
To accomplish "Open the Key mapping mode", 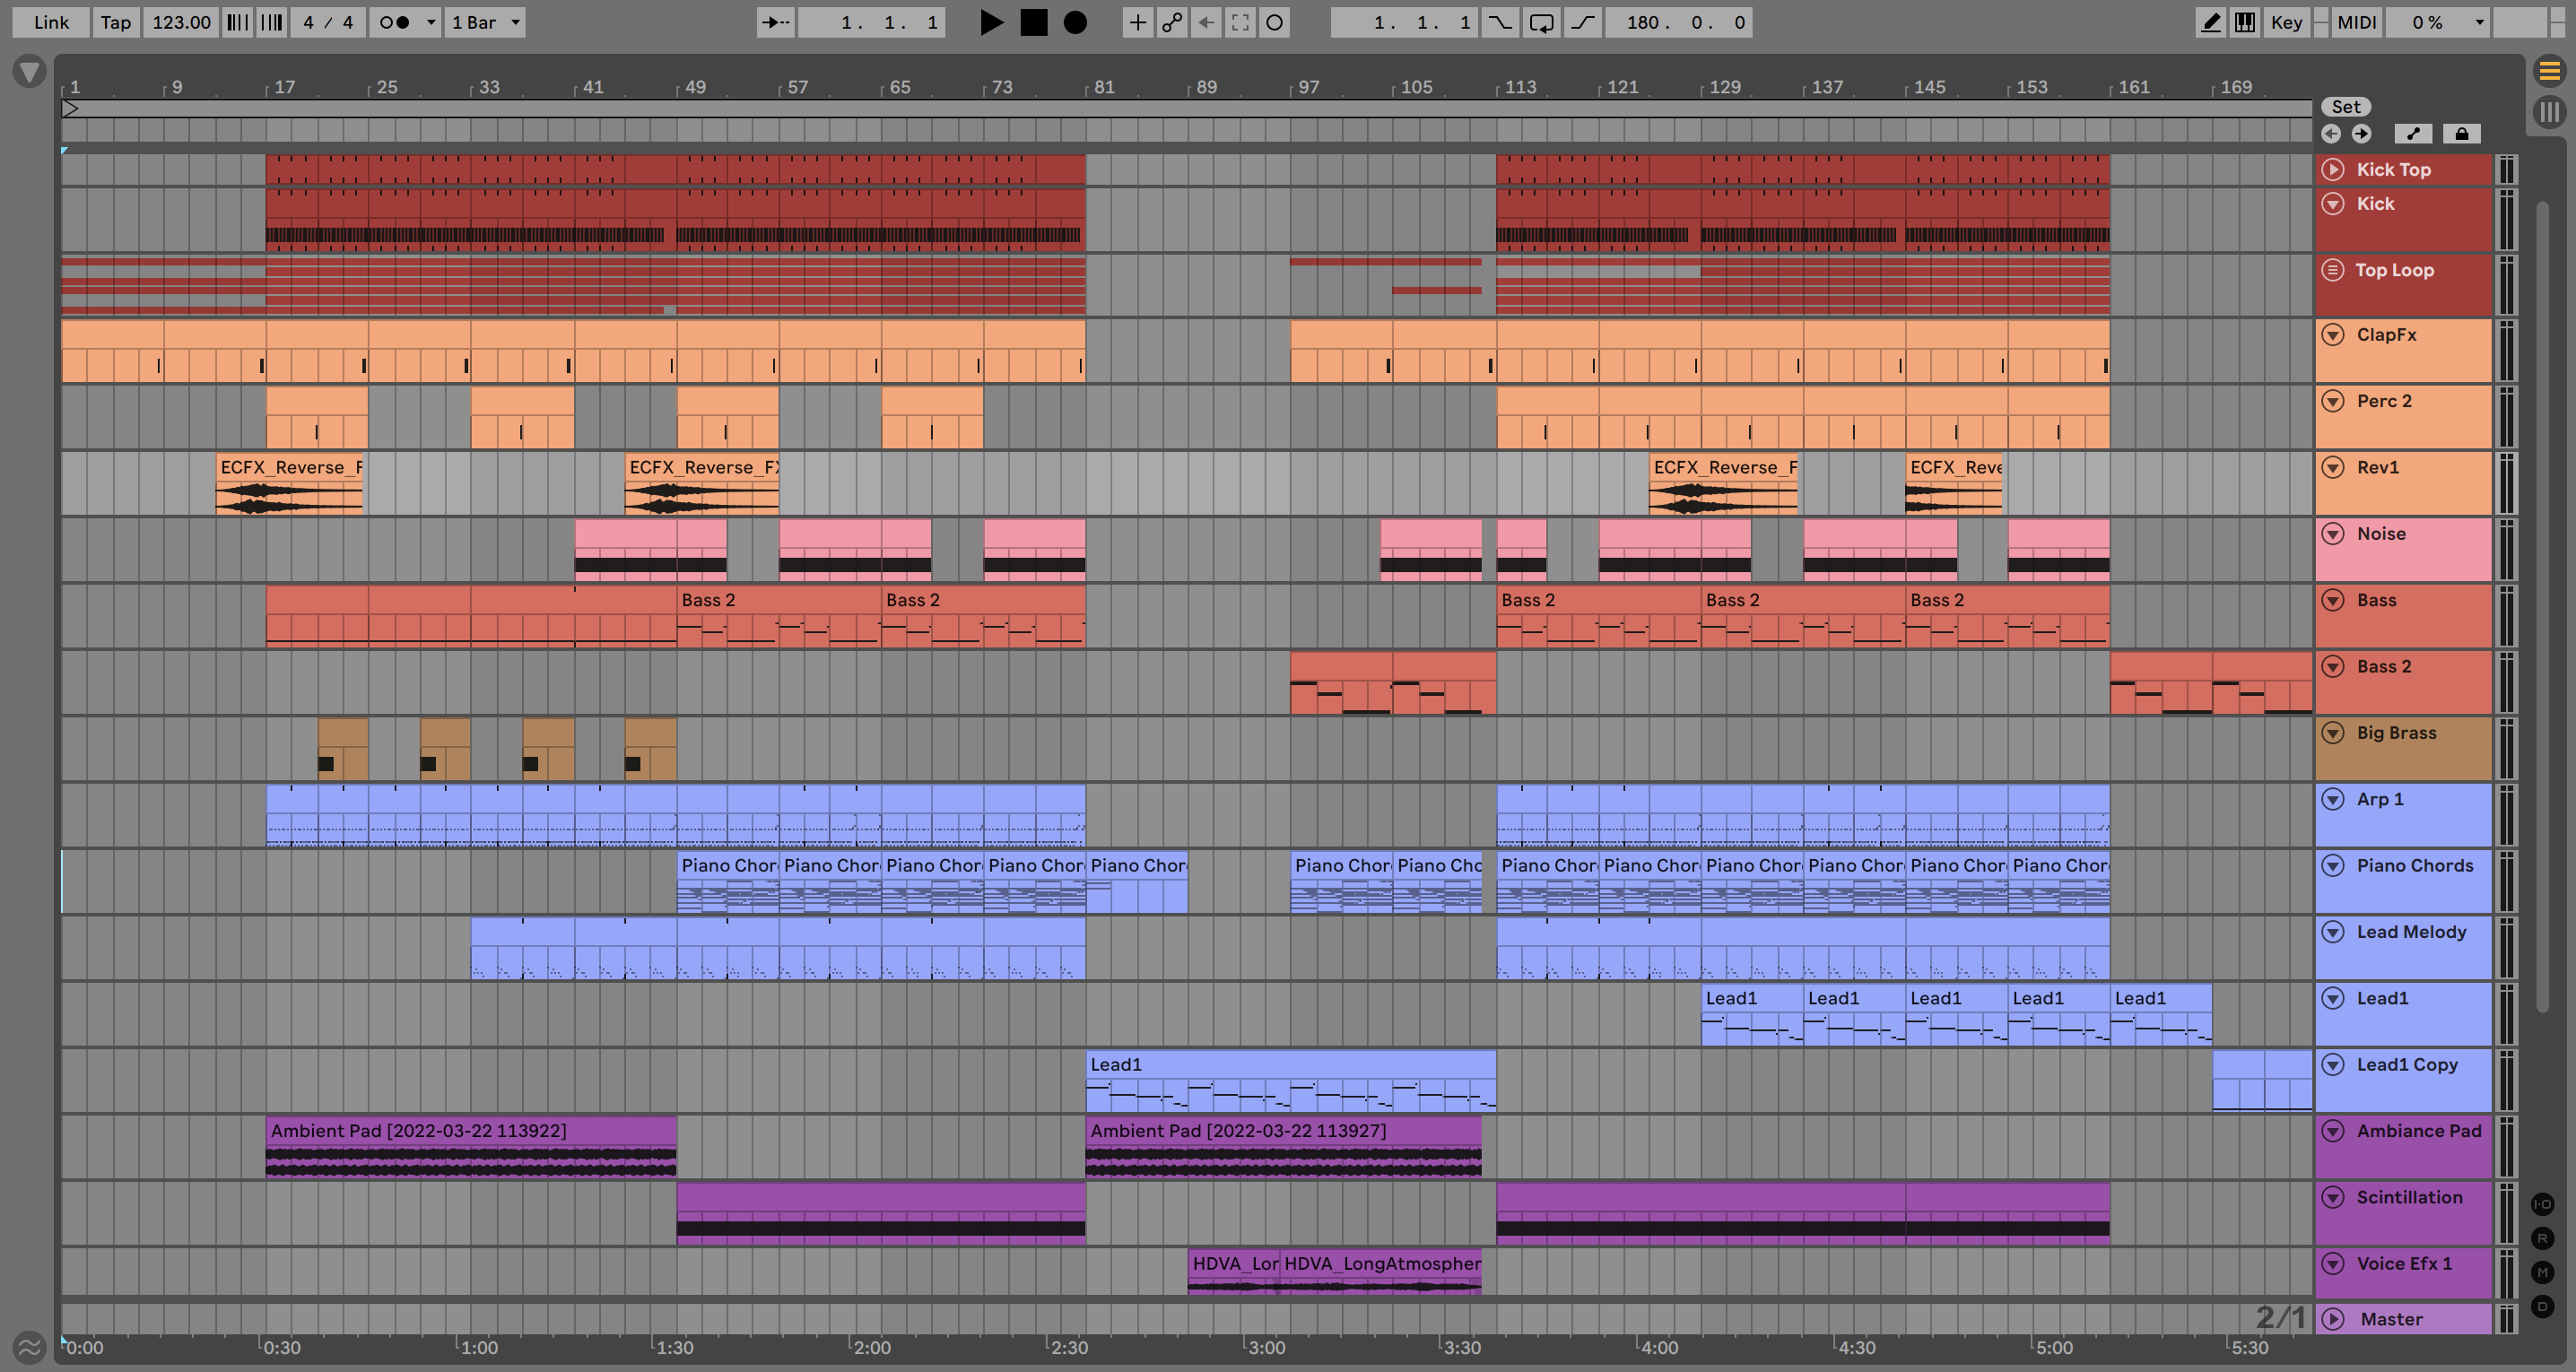I will (2286, 22).
